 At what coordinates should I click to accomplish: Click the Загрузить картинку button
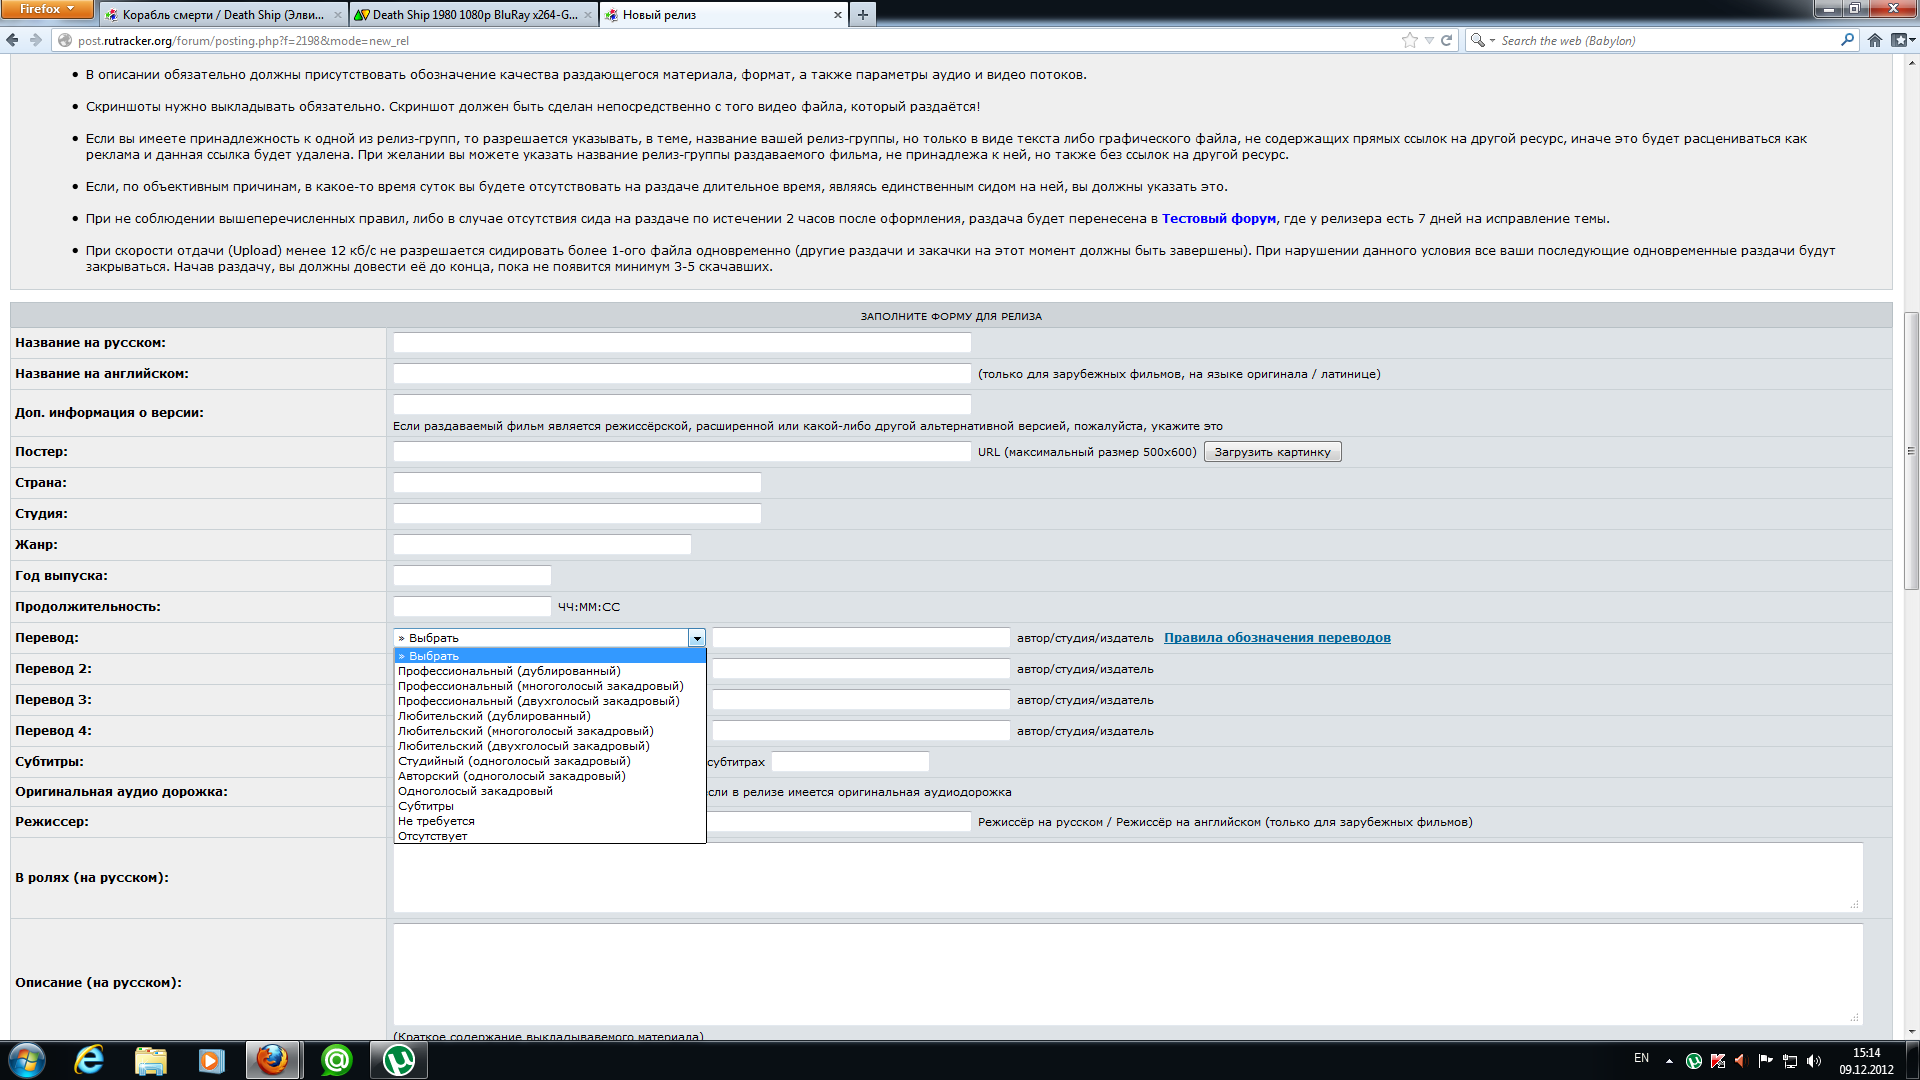click(1272, 452)
